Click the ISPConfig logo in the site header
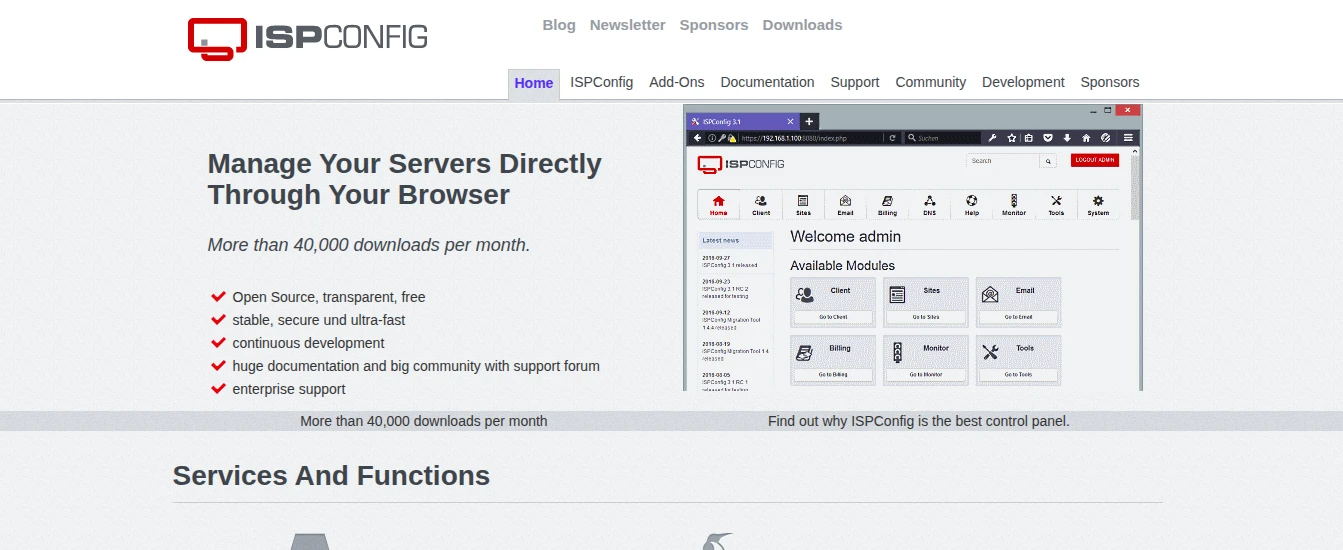 click(307, 38)
